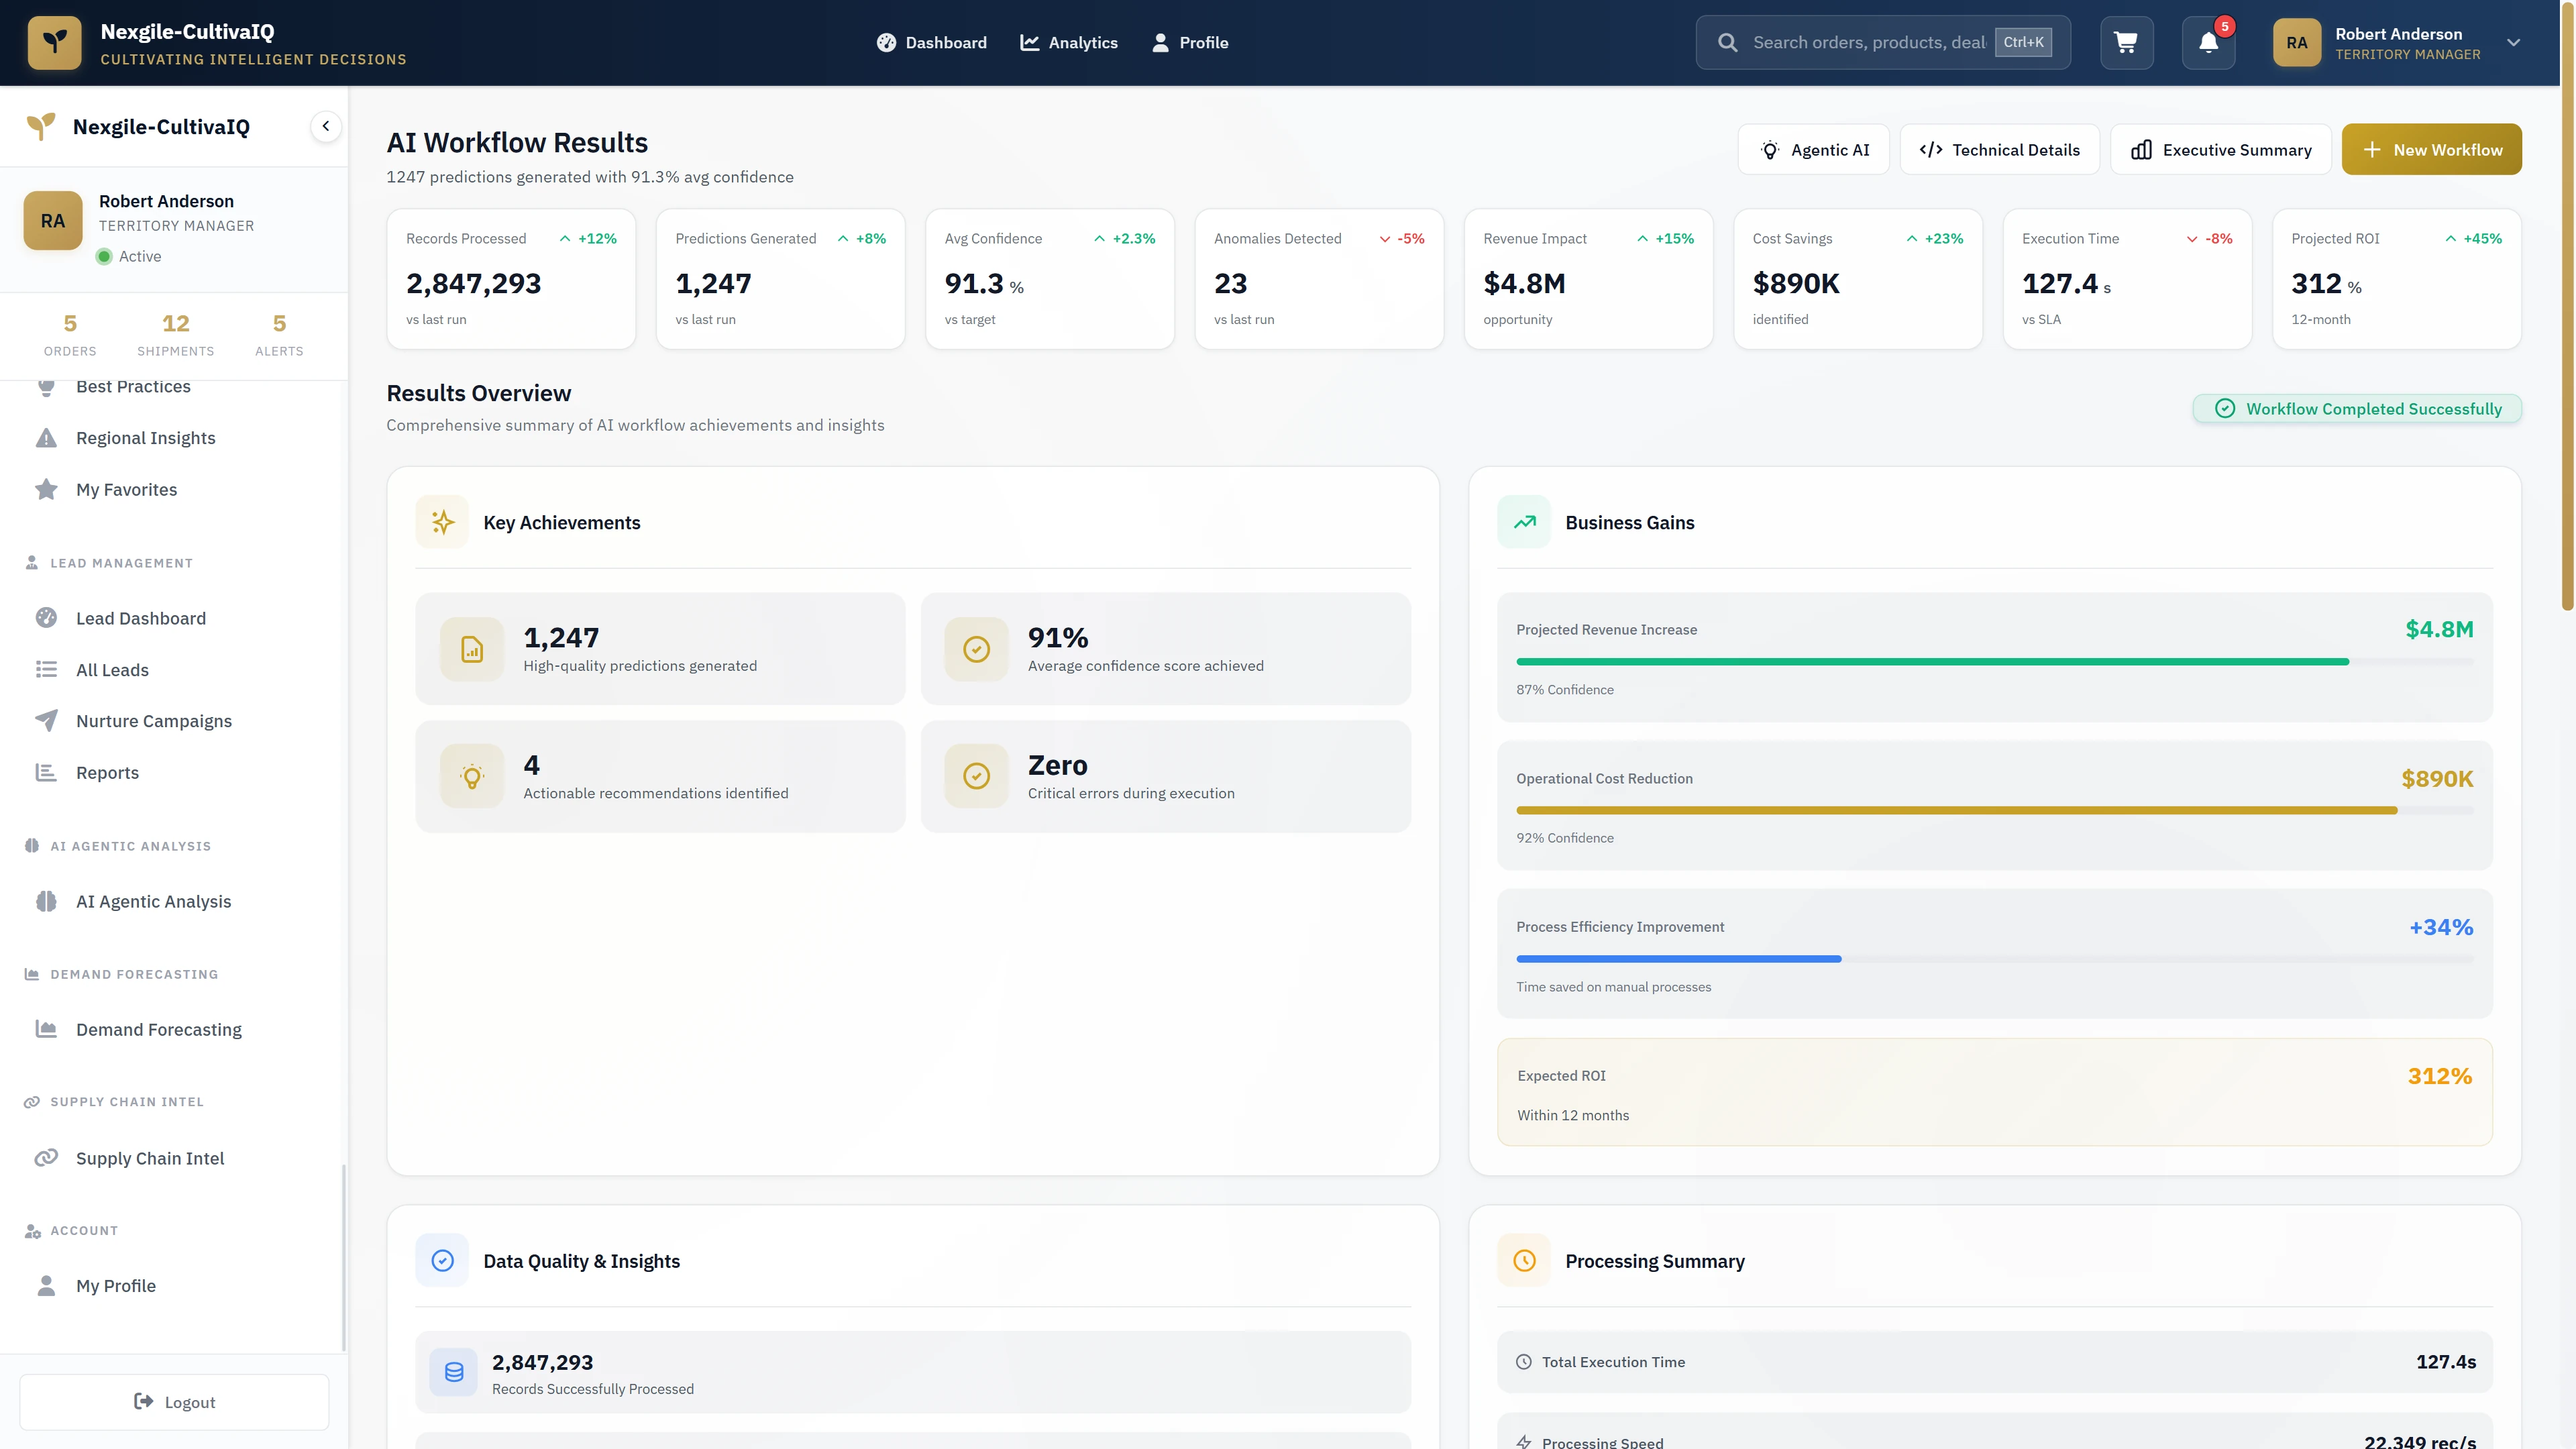This screenshot has width=2576, height=1449.
Task: Expand the Robert Anderson account dropdown
Action: 2514,42
